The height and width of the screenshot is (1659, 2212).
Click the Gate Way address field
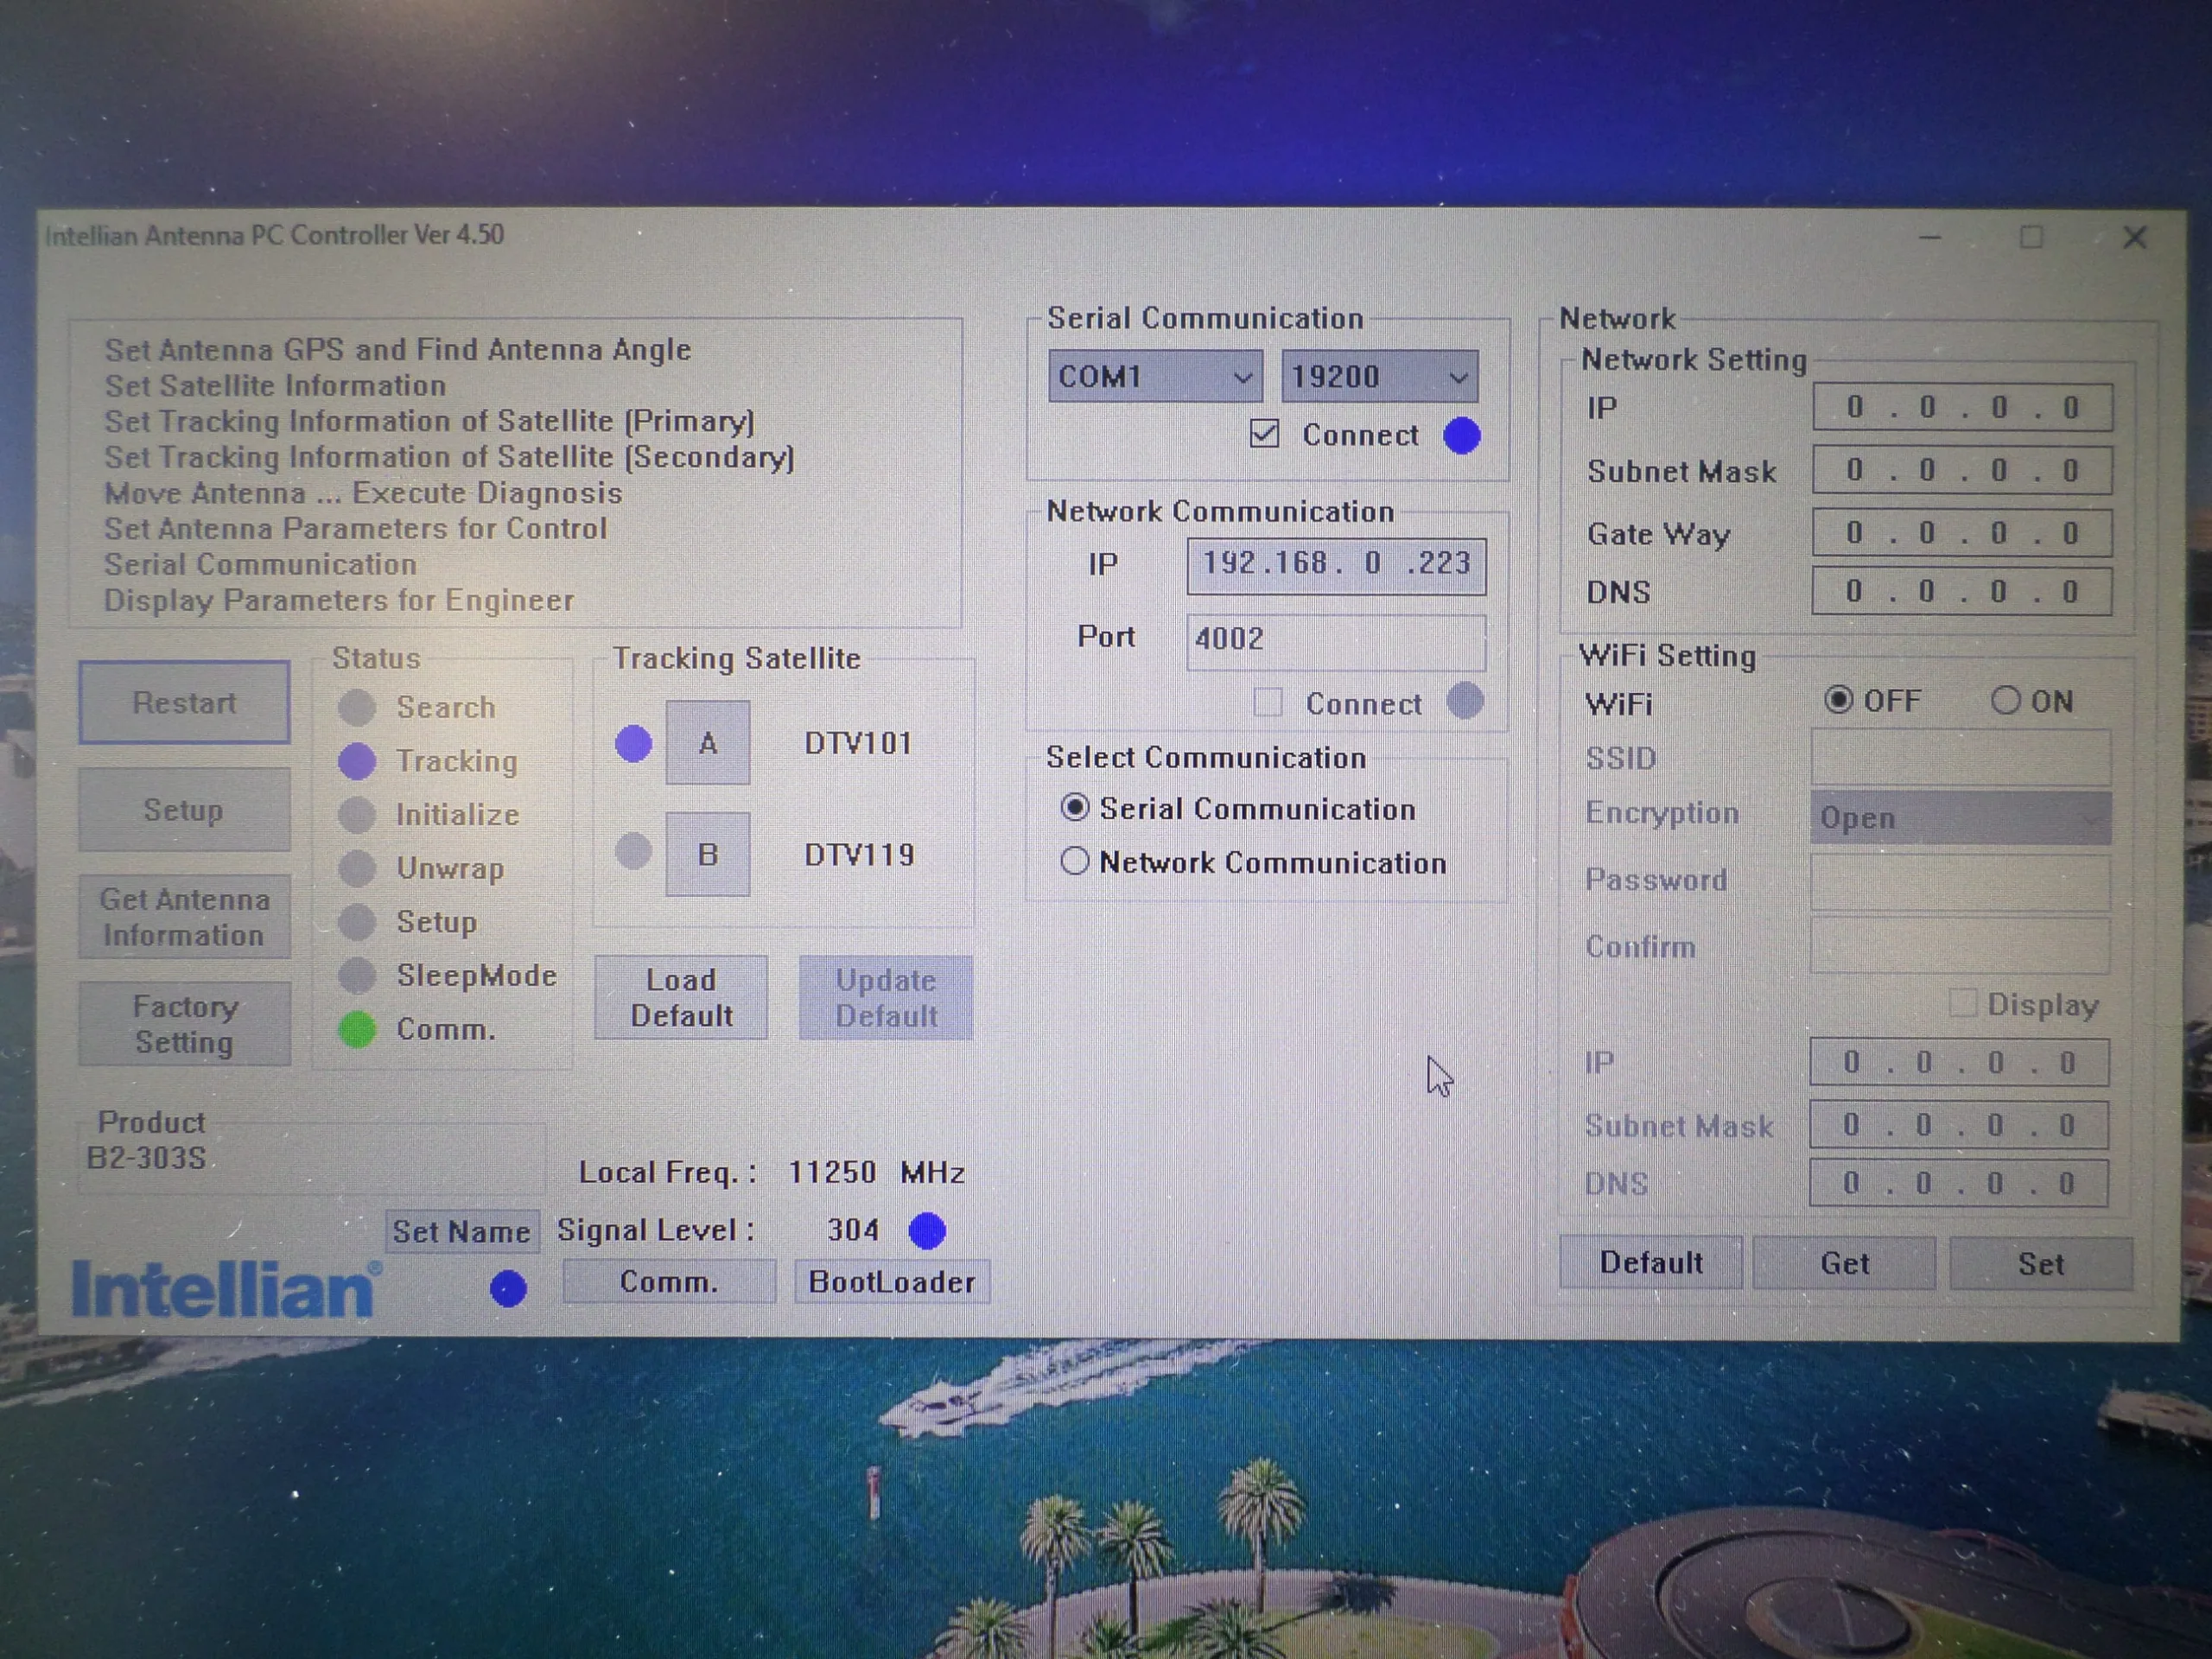[x=1962, y=533]
